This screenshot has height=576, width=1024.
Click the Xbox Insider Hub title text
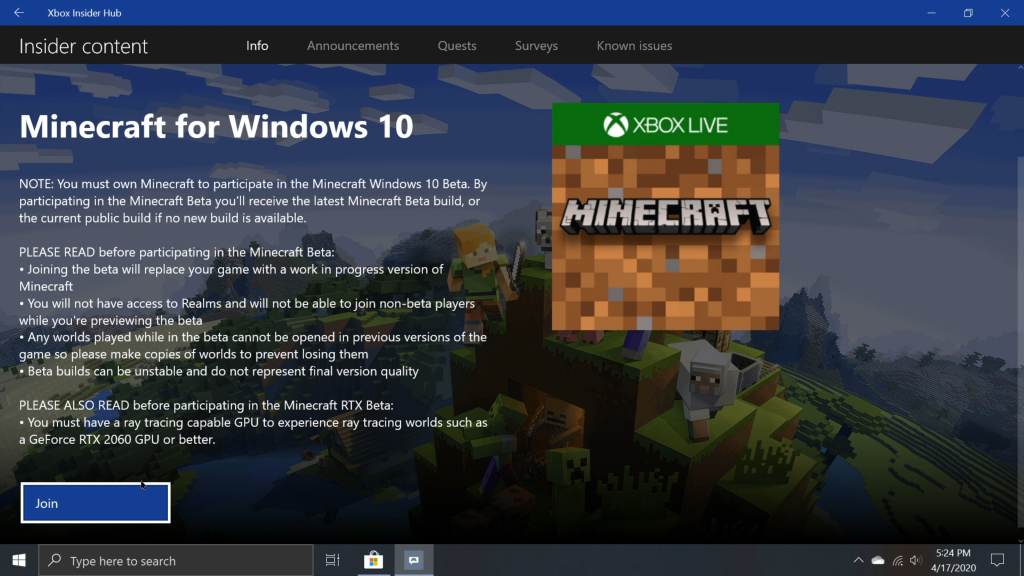pyautogui.click(x=84, y=12)
